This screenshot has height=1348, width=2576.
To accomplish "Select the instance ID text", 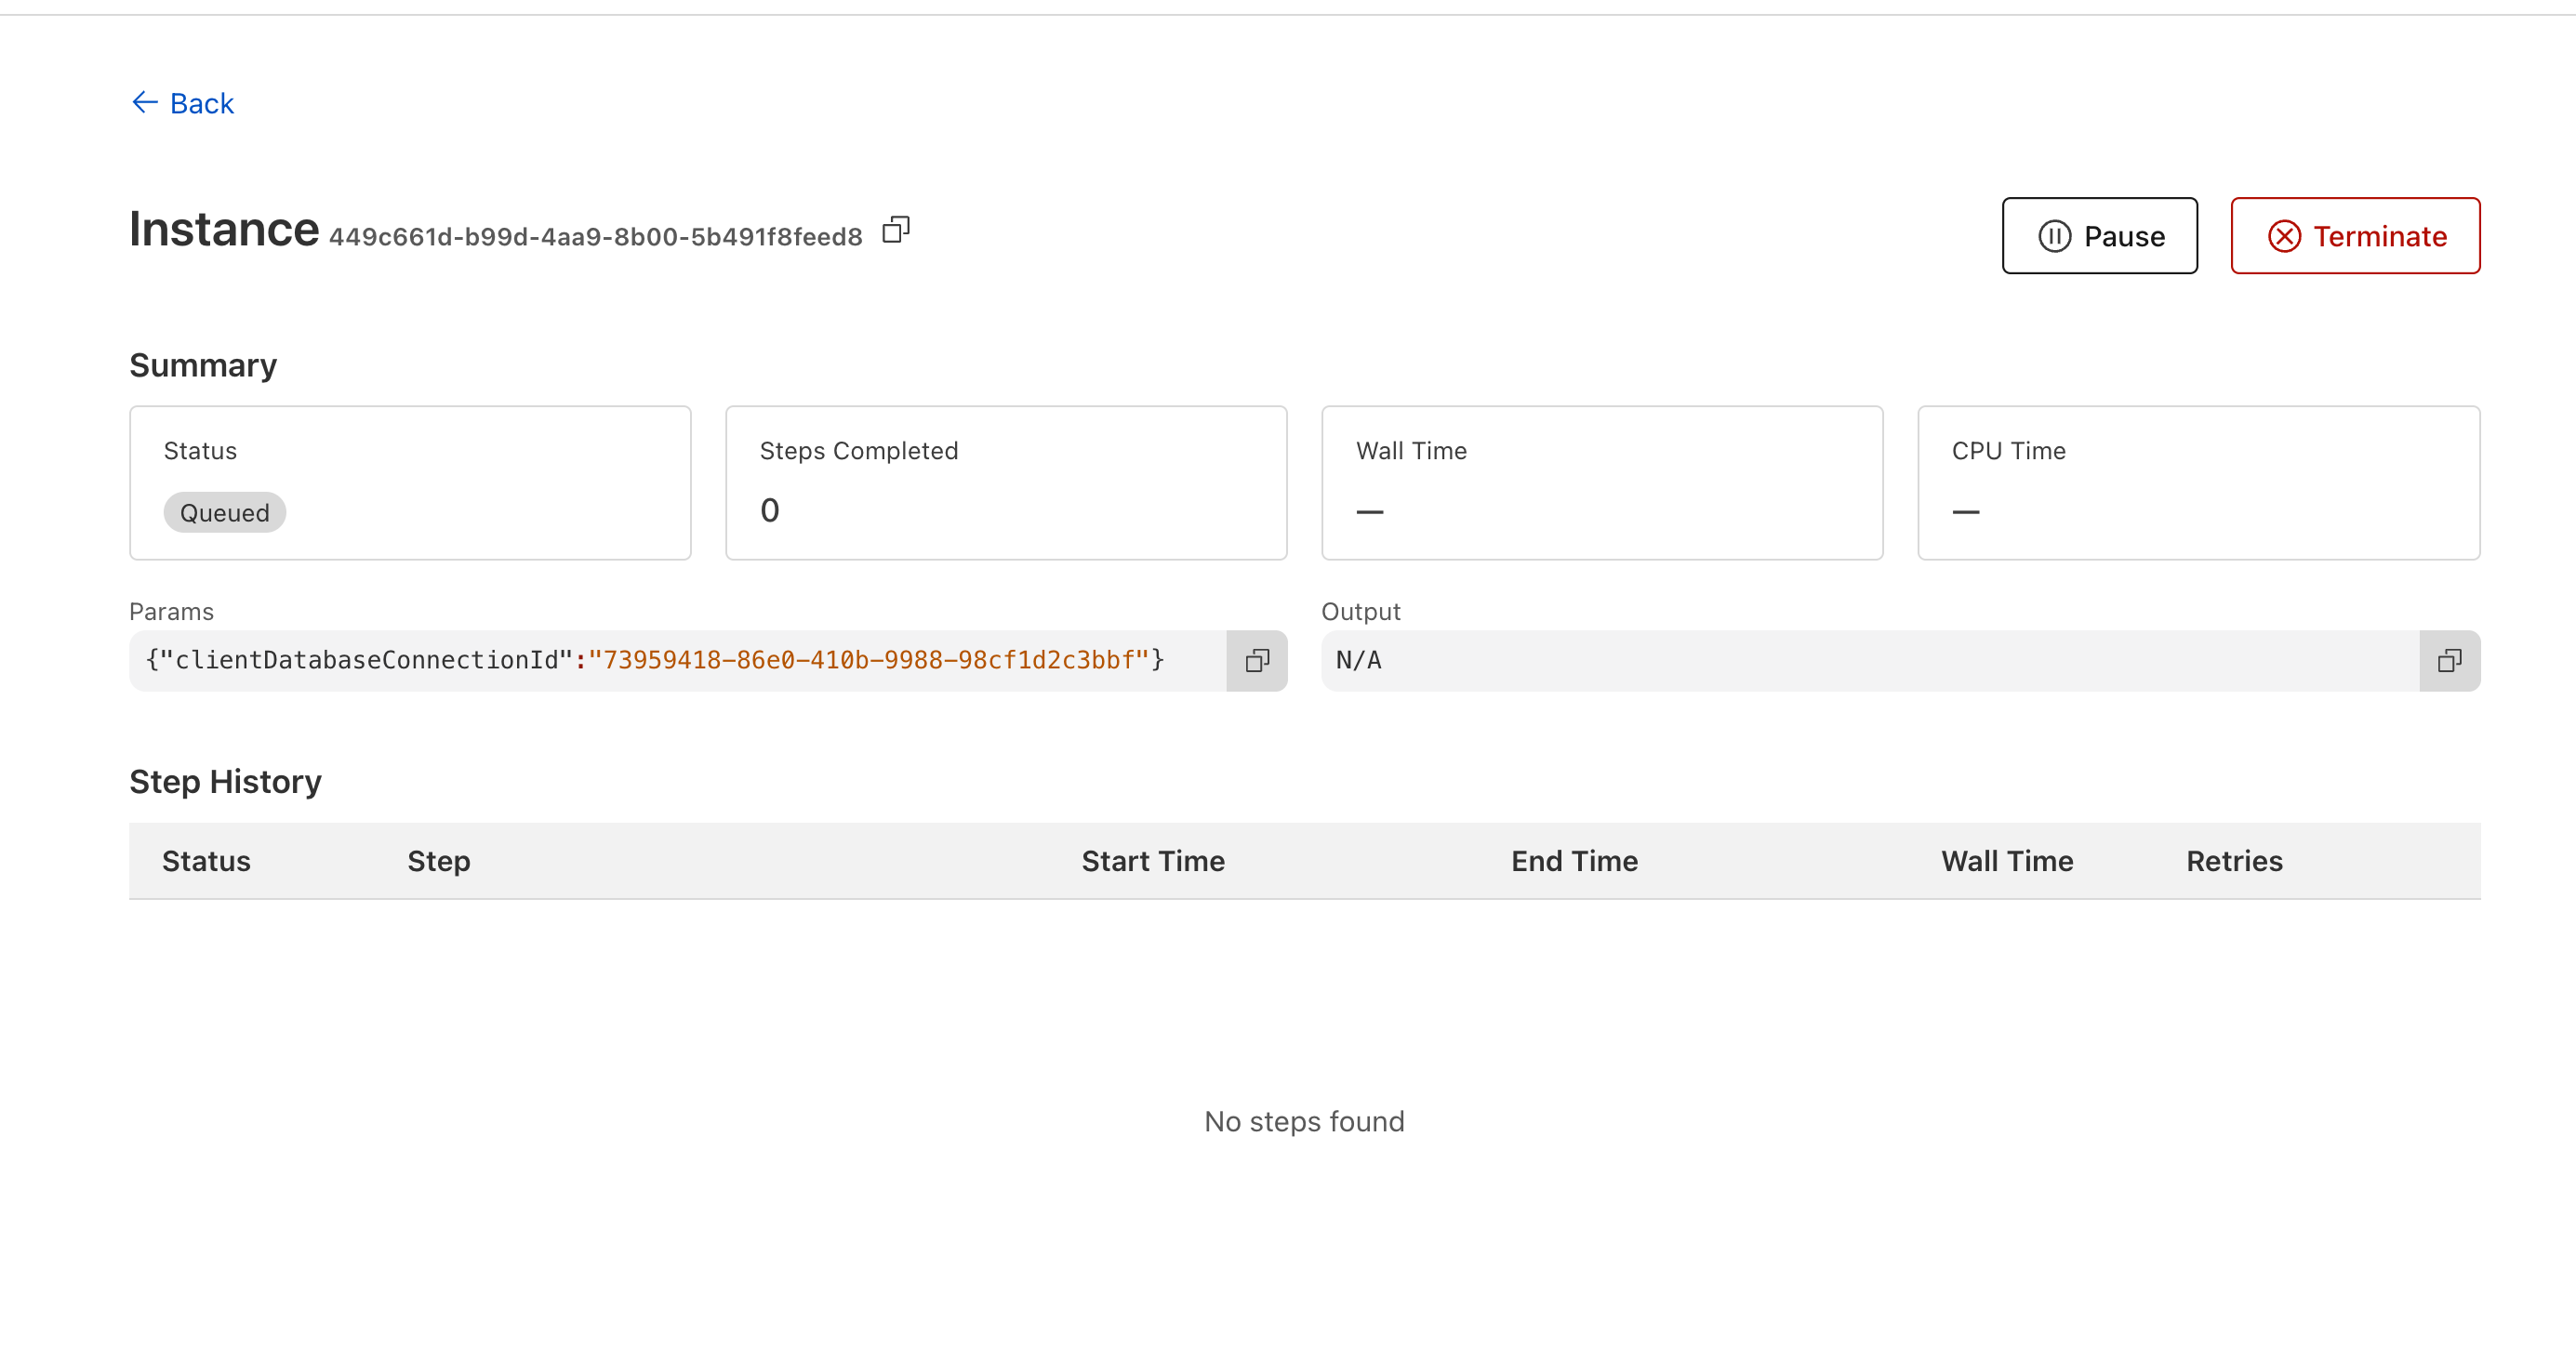I will pyautogui.click(x=595, y=237).
